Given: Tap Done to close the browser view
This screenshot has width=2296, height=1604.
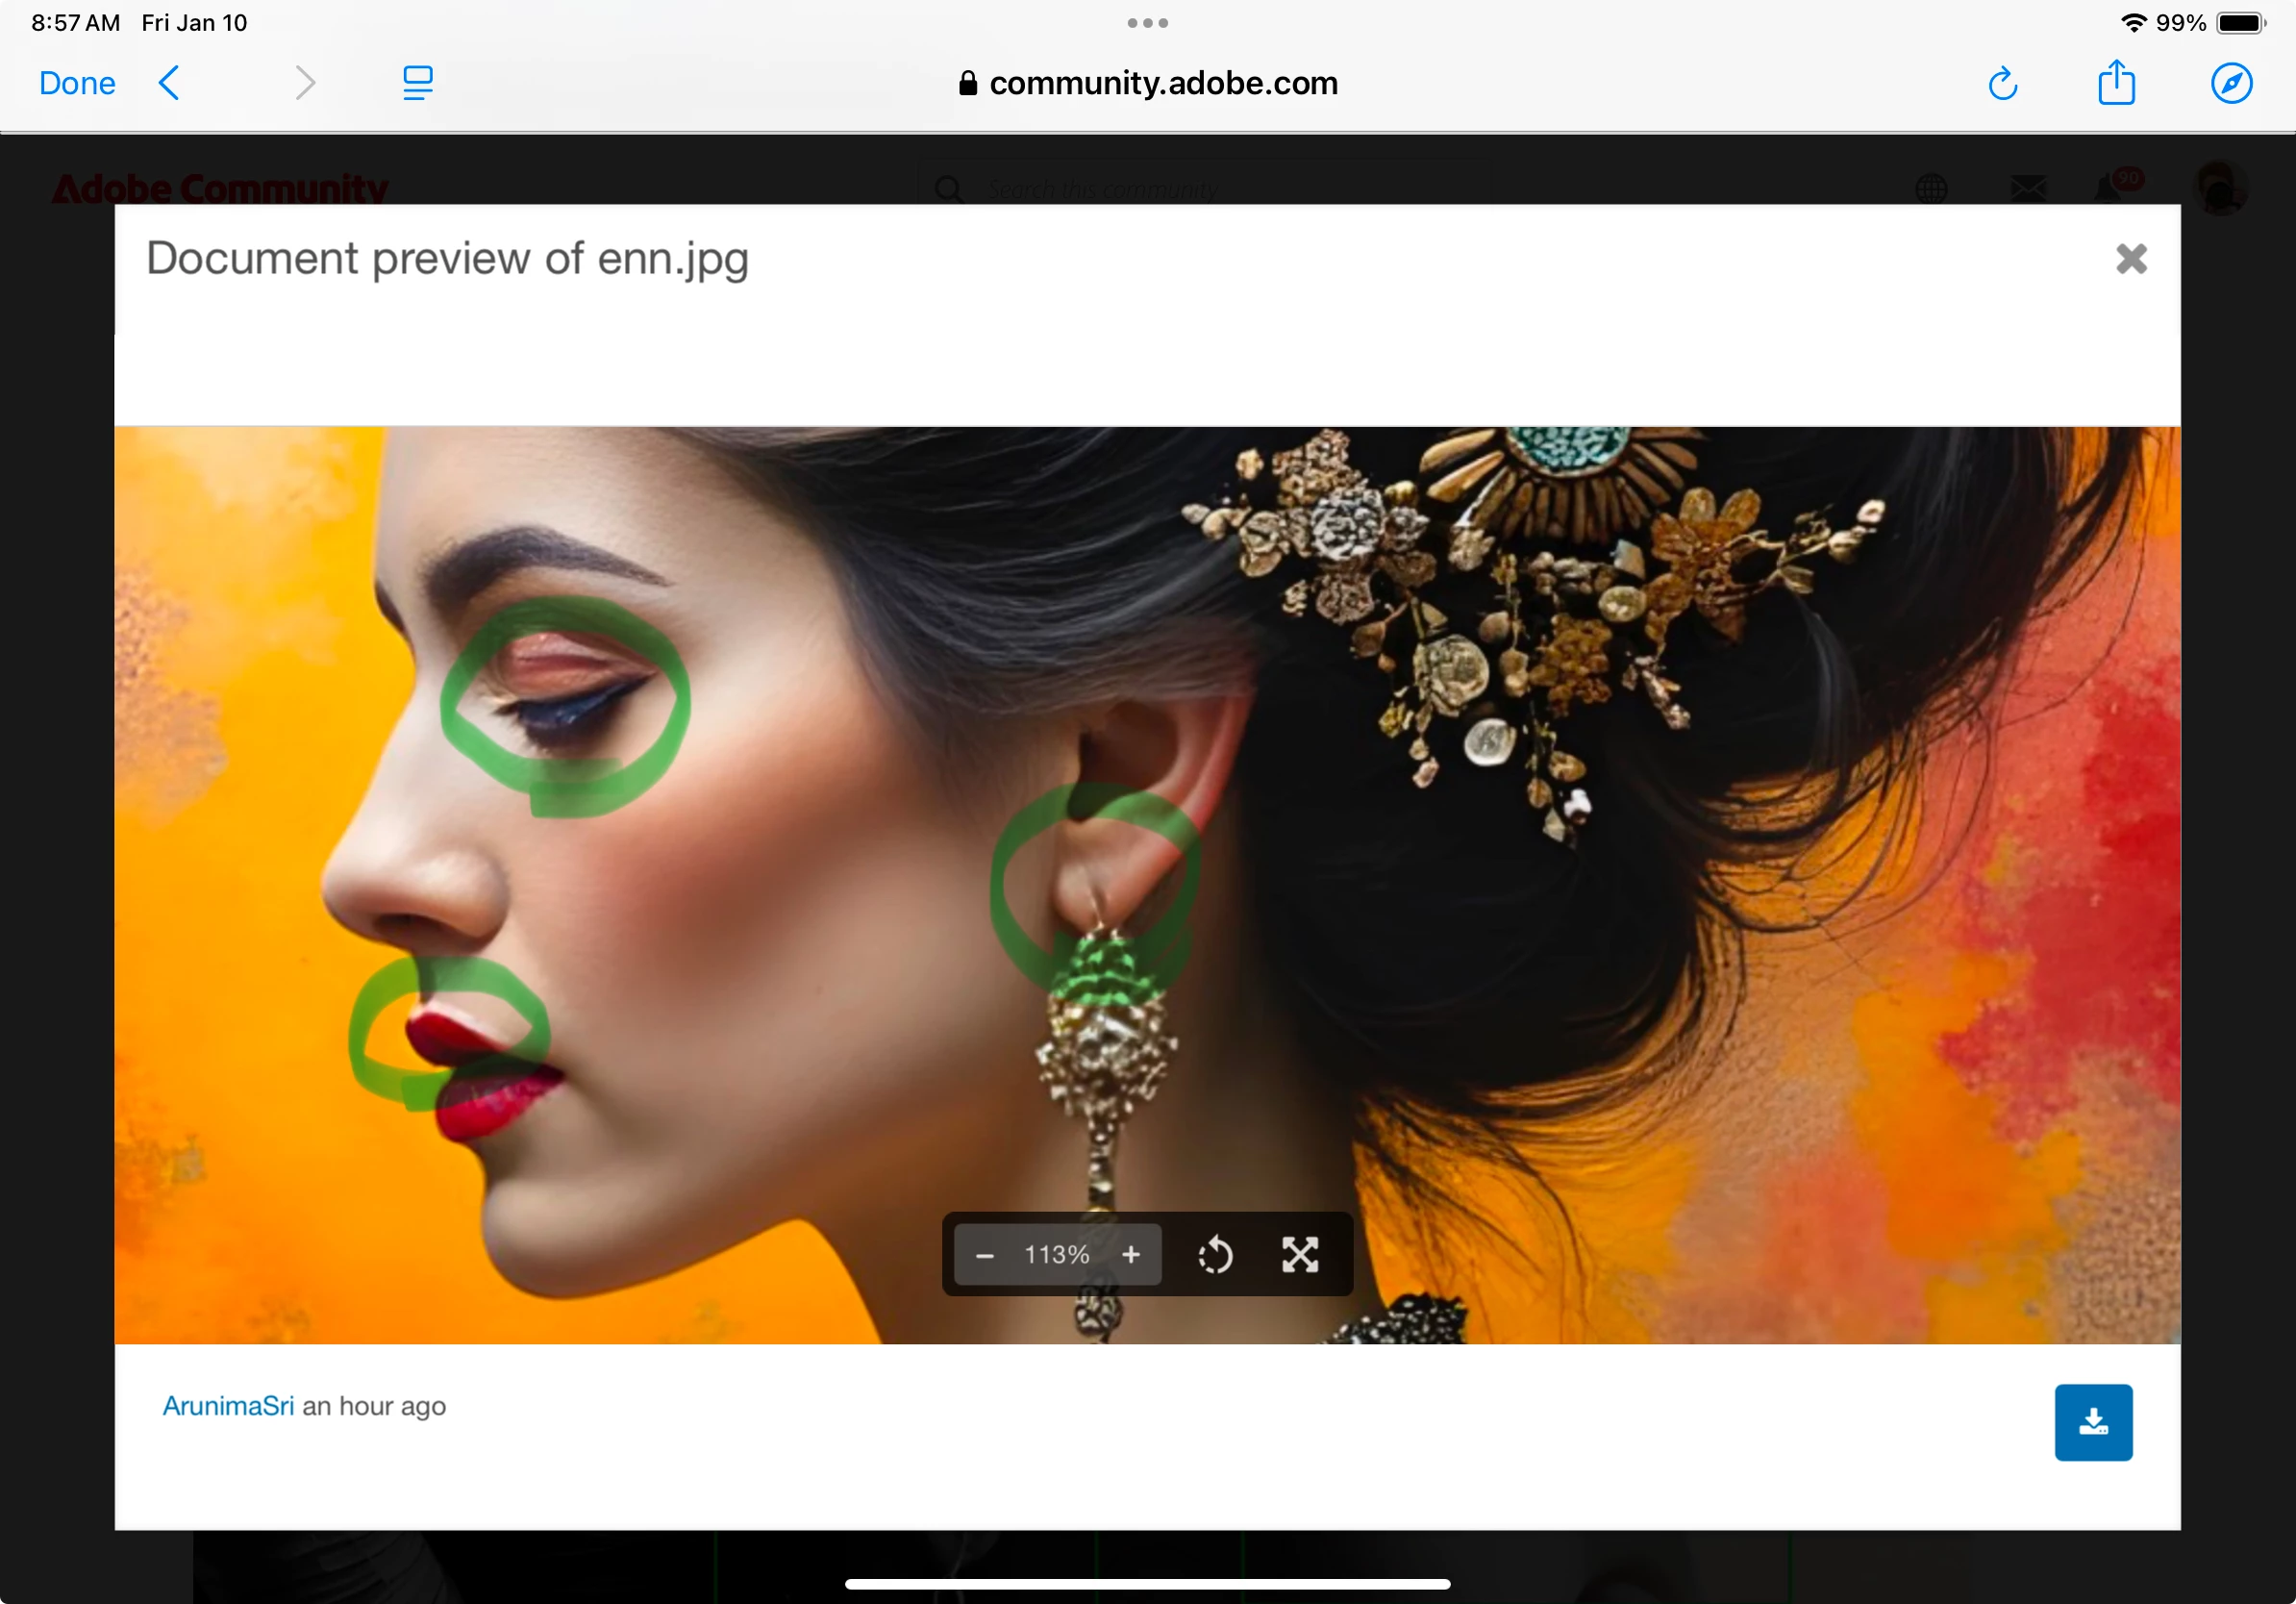Looking at the screenshot, I should (77, 83).
